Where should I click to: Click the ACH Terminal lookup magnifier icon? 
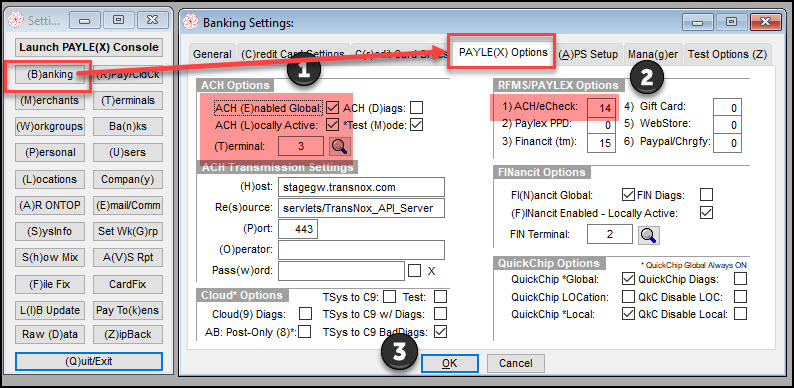click(x=340, y=146)
